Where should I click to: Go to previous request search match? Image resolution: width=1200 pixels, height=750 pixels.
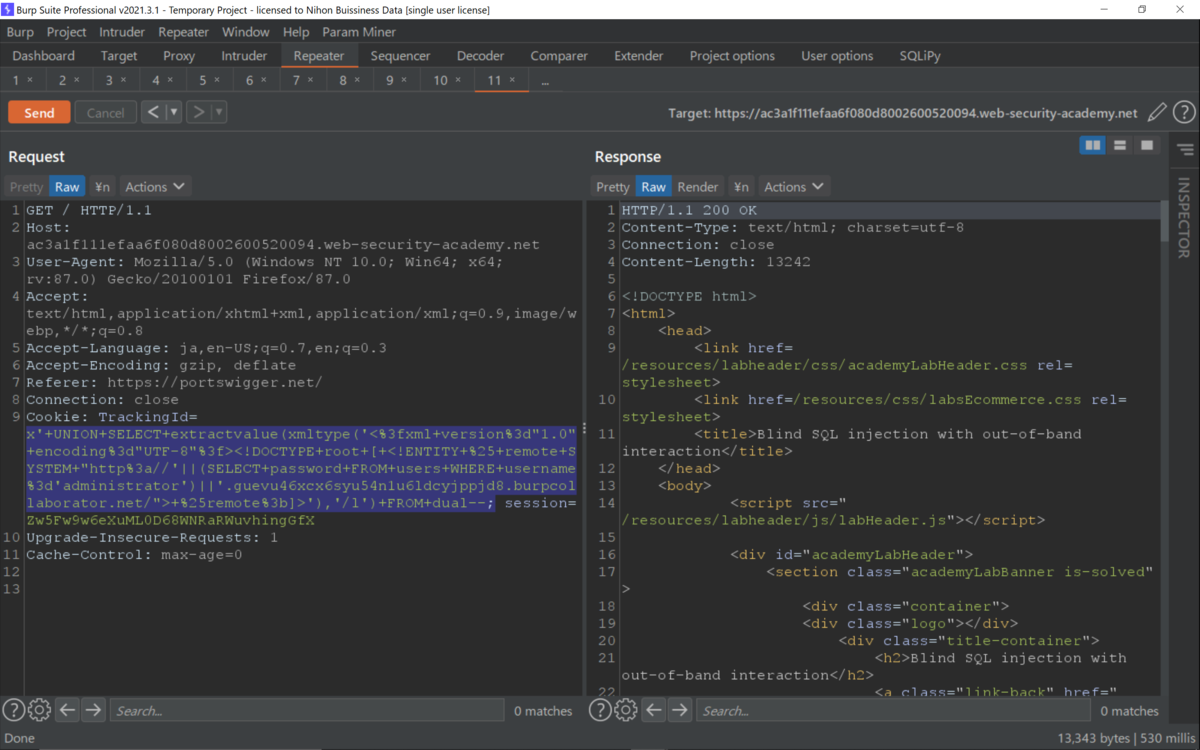(x=68, y=710)
